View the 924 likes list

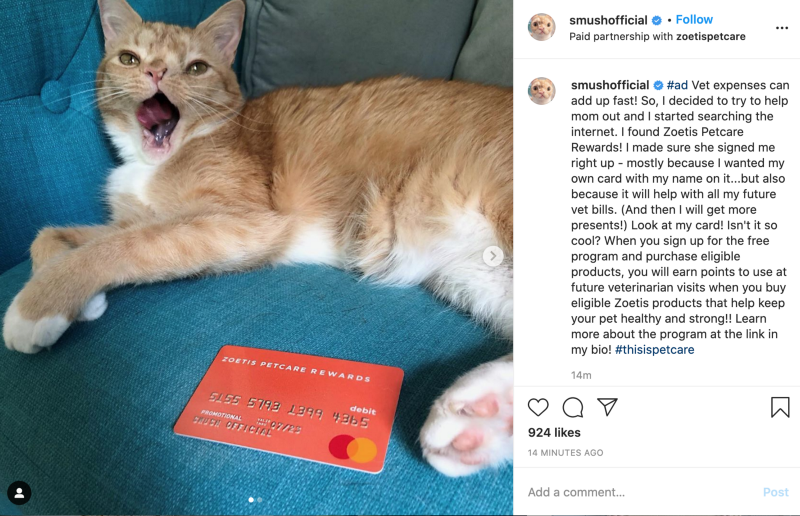(x=554, y=433)
